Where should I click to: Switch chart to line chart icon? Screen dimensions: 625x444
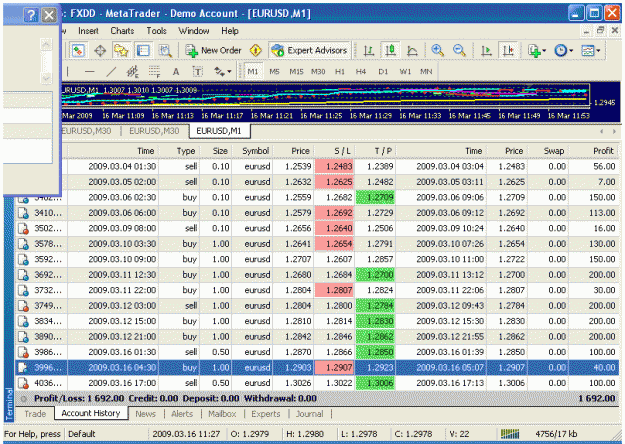click(412, 50)
